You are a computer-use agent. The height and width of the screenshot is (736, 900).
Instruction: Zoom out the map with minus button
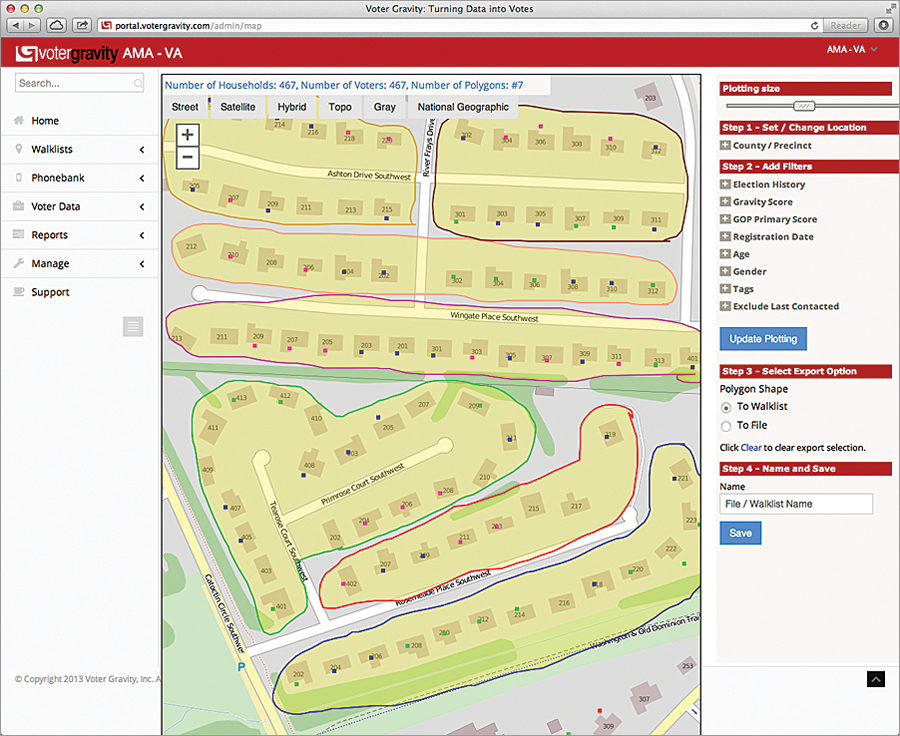coord(187,157)
